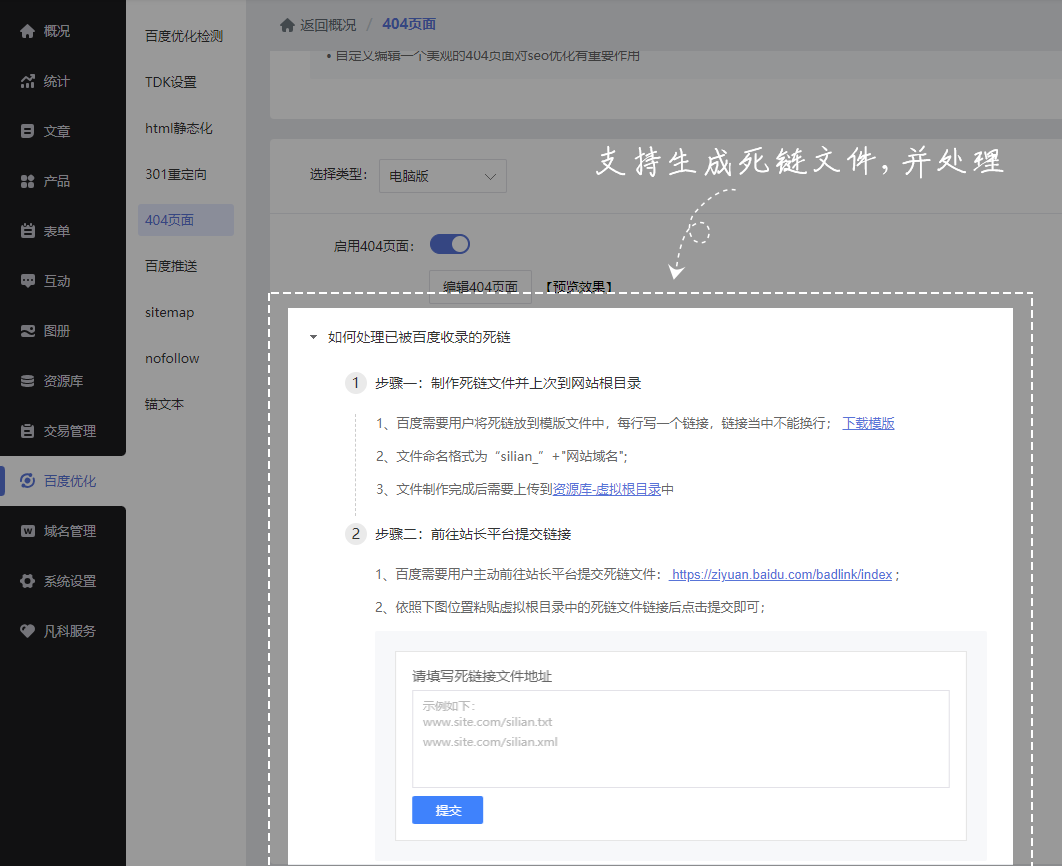
Task: Open the 电脑版 type dropdown
Action: point(442,176)
